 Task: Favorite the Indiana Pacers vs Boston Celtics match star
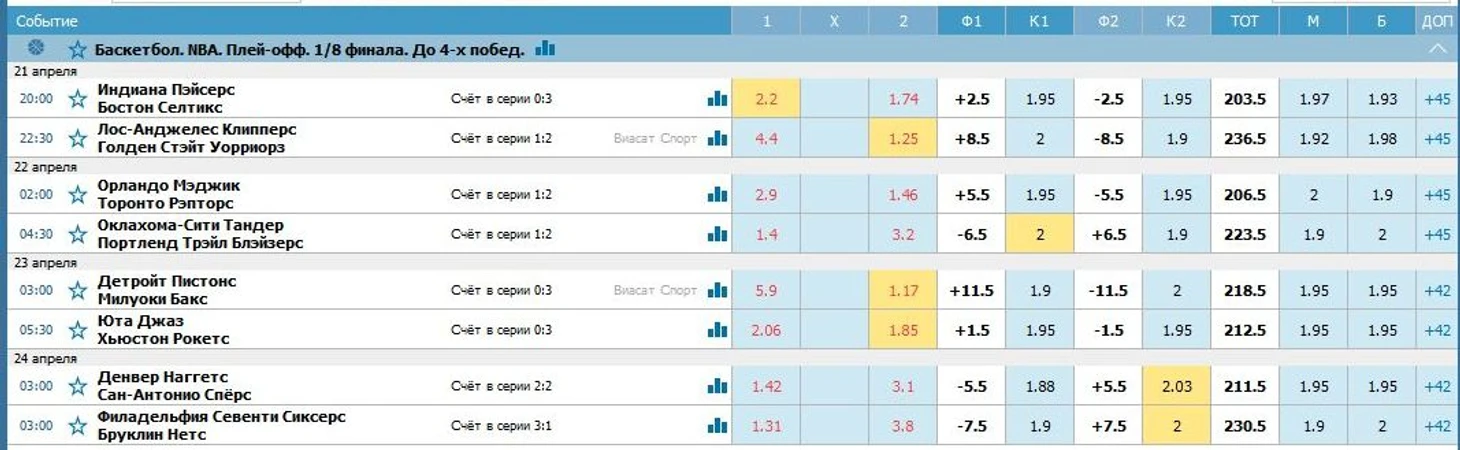point(77,99)
